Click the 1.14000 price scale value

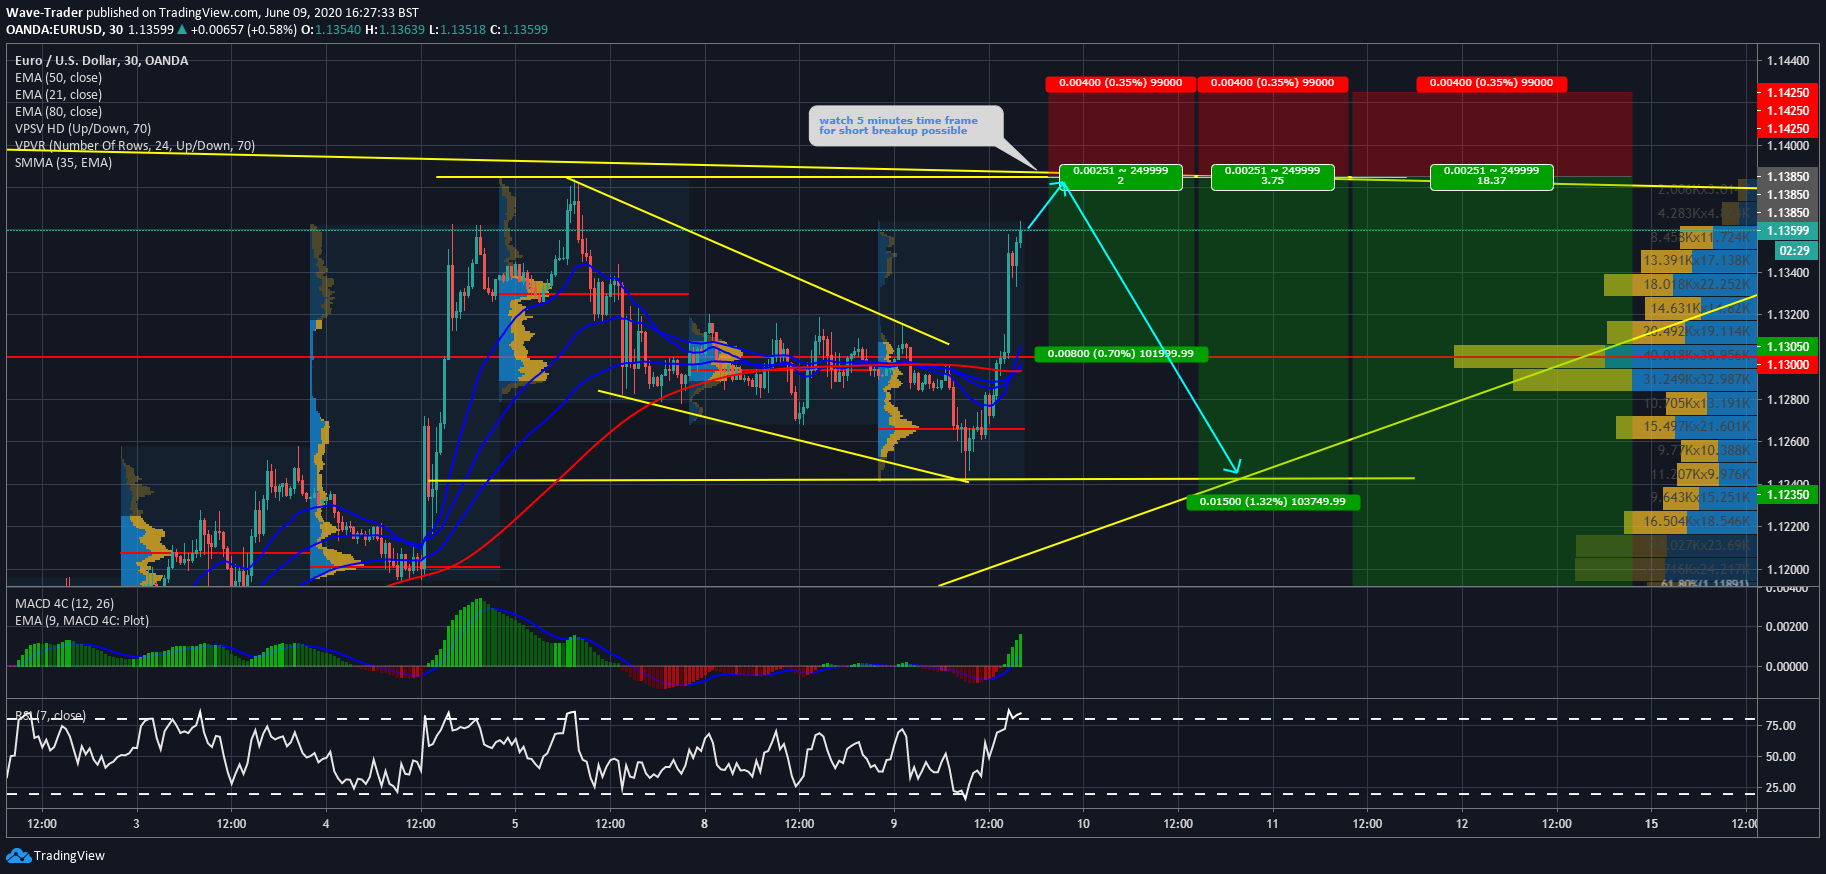pos(1787,146)
